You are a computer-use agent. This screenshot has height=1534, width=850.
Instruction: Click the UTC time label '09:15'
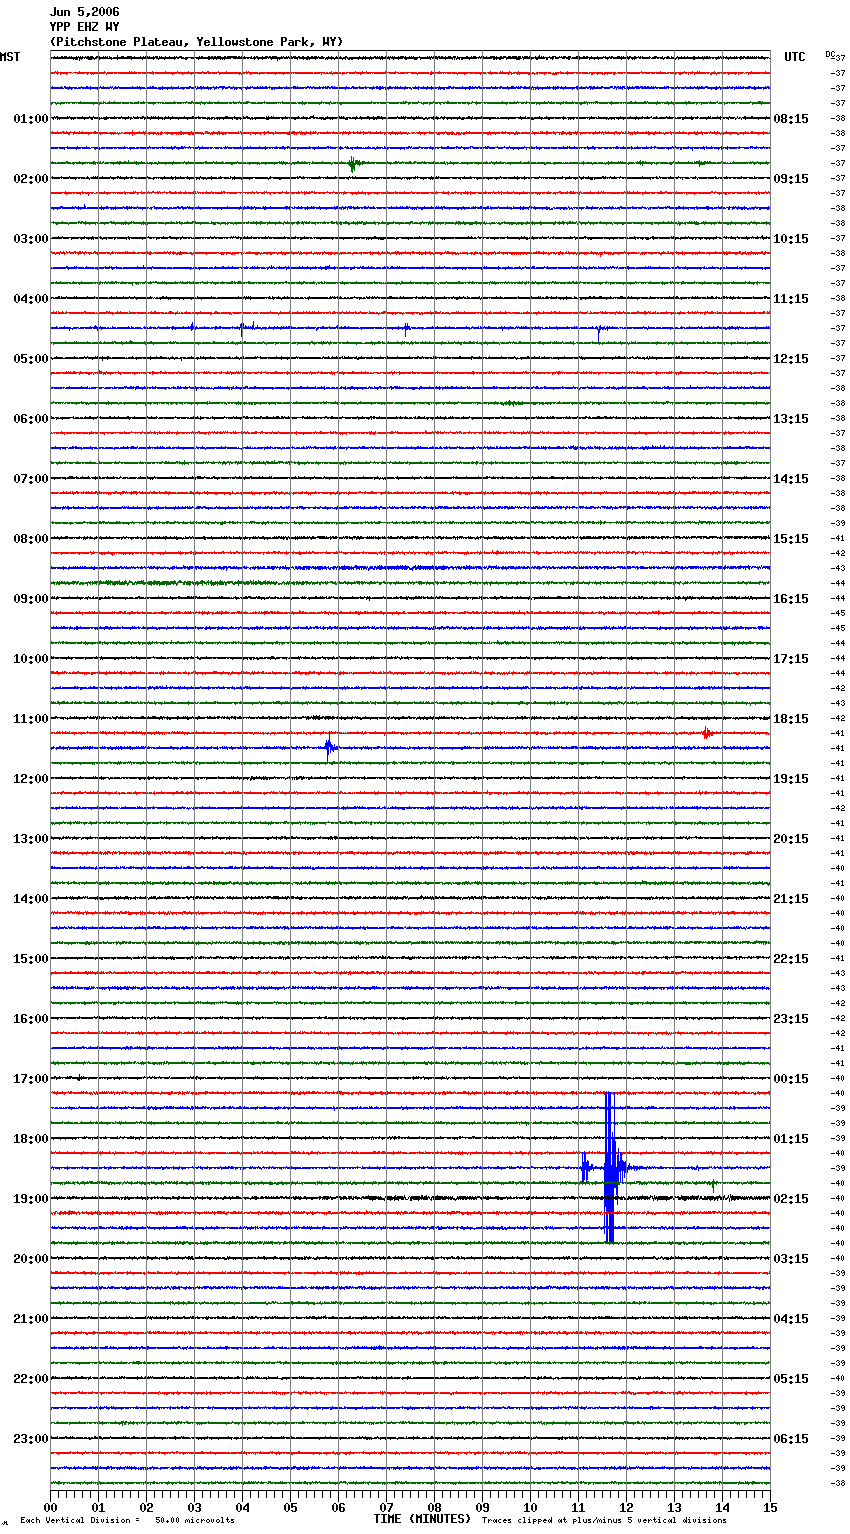[x=791, y=179]
